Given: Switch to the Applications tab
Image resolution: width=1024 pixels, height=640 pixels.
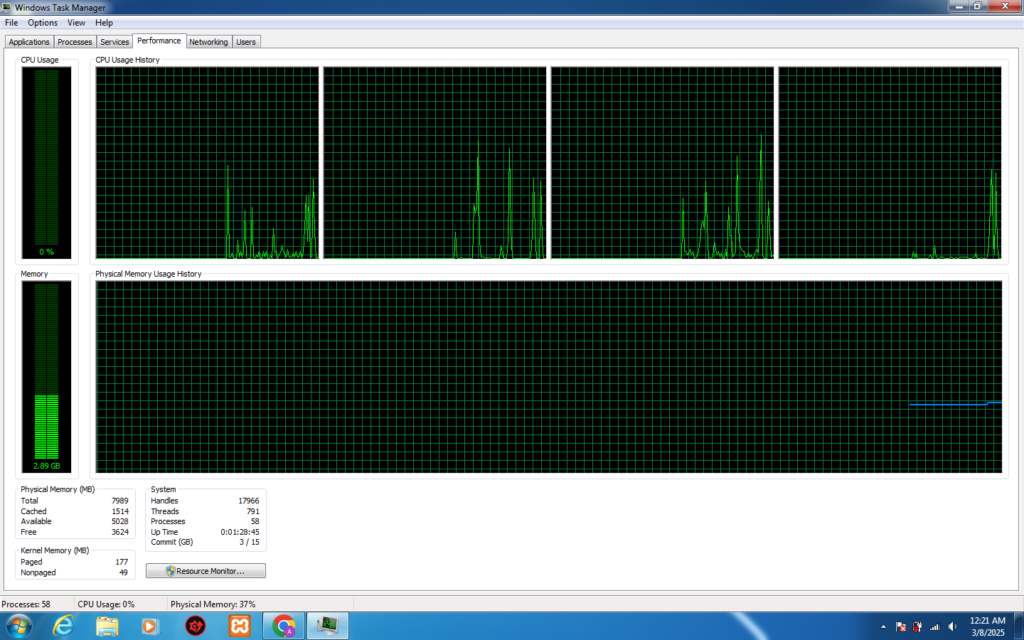Looking at the screenshot, I should pyautogui.click(x=29, y=42).
